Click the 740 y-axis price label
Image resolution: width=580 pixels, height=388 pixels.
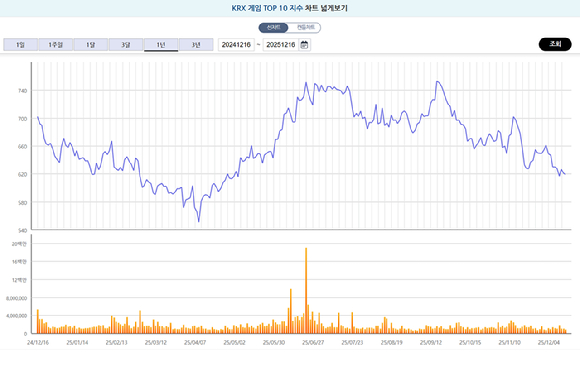23,91
